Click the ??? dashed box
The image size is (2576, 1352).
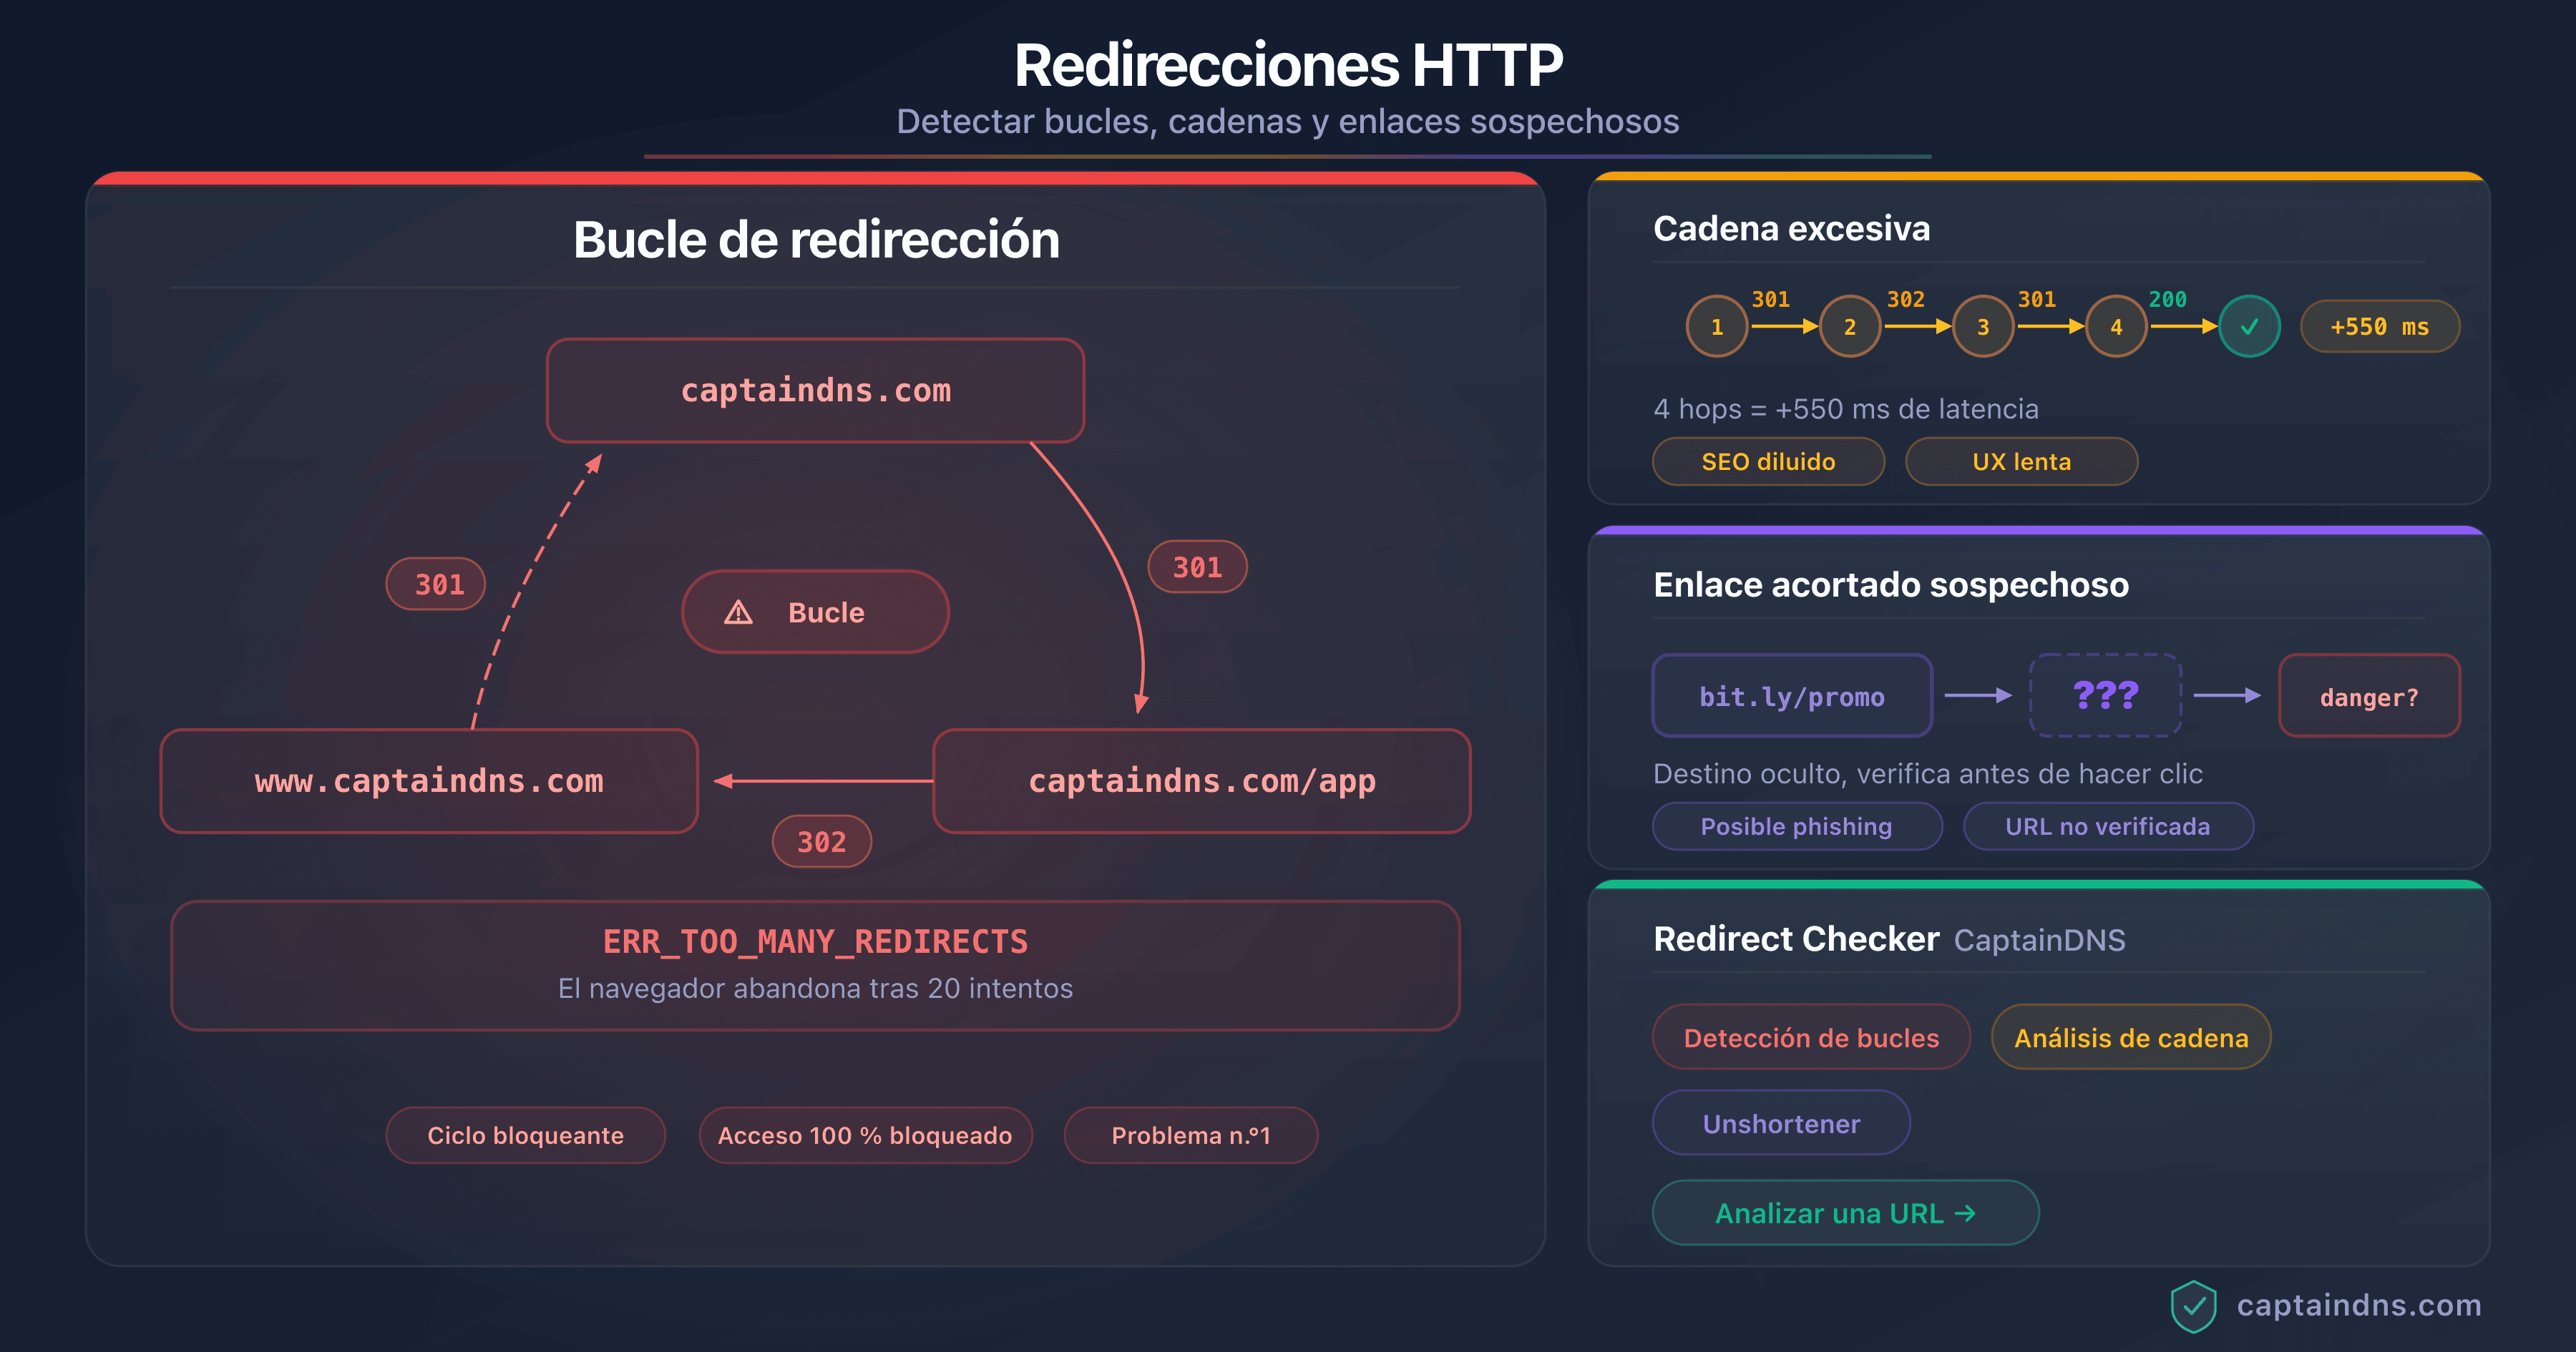point(2105,695)
